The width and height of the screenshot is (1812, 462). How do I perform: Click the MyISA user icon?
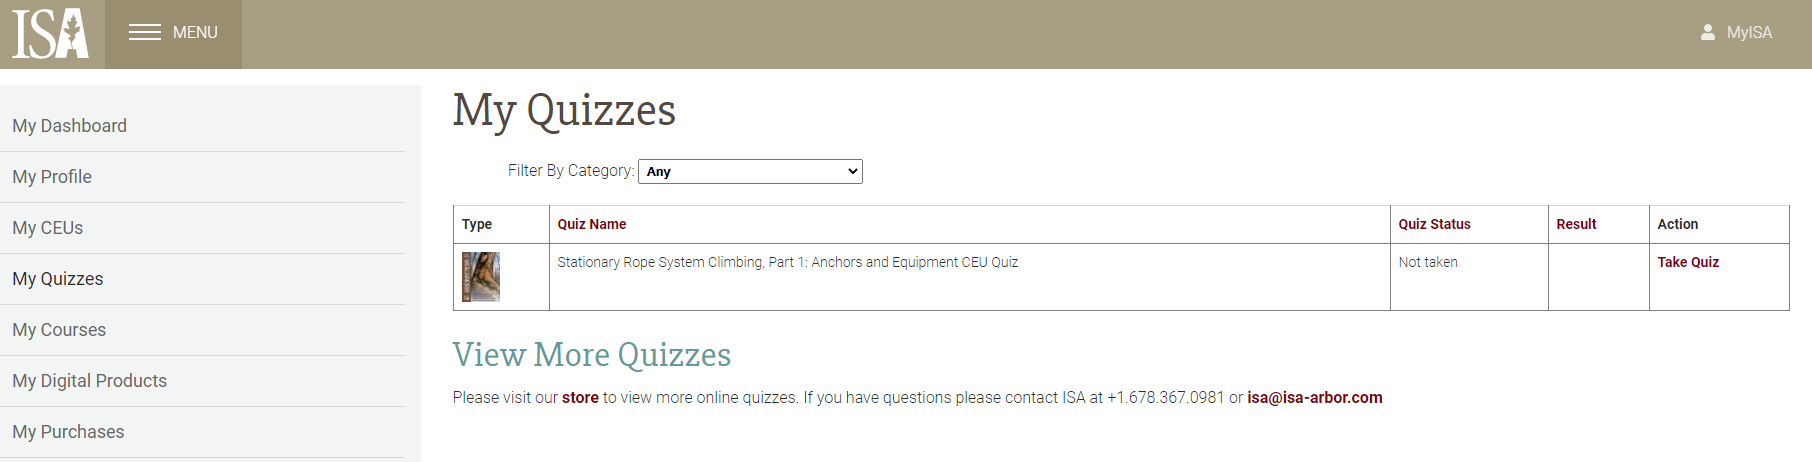coord(1708,33)
